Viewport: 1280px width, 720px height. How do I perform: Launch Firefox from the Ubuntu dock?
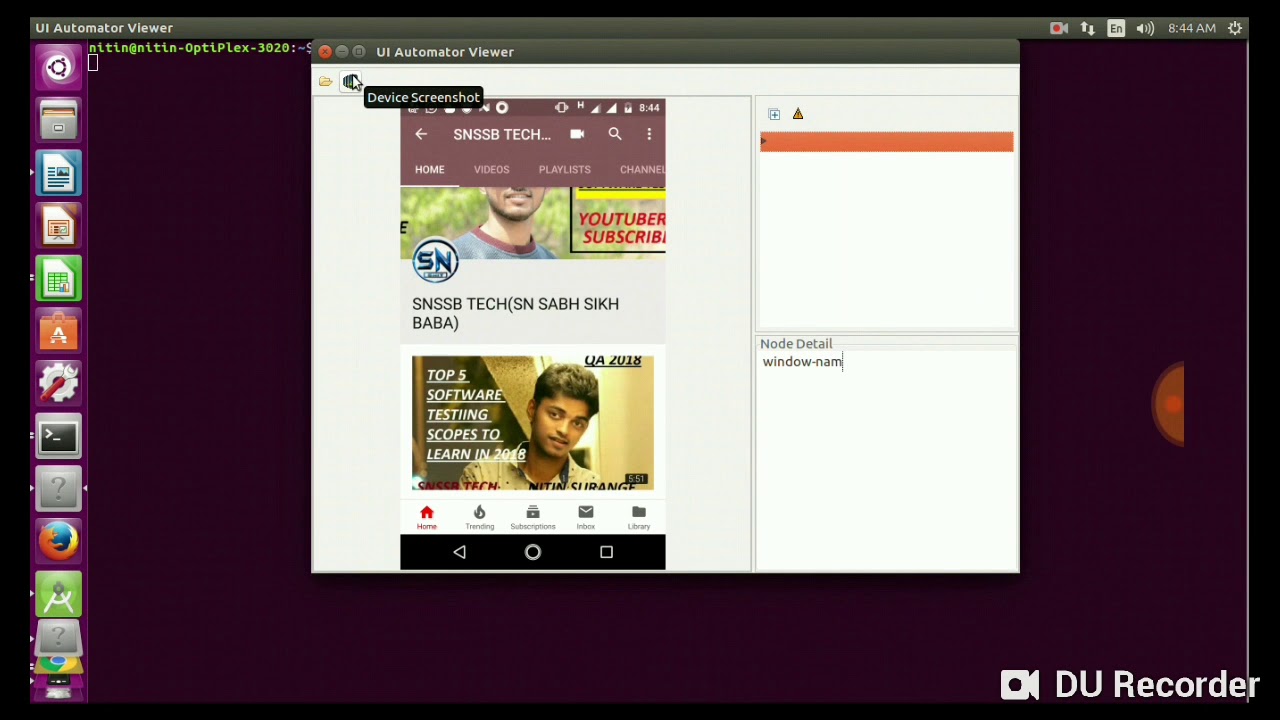(x=58, y=542)
